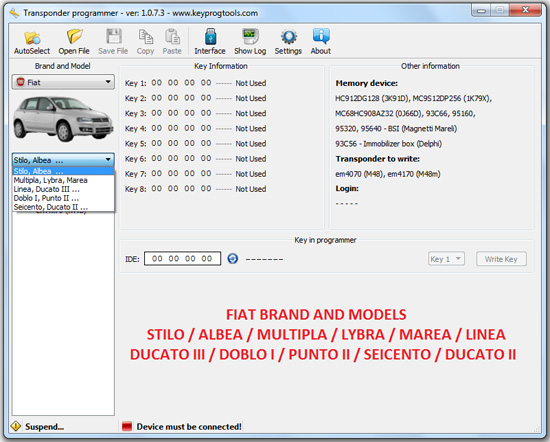Viewport: 550px width, 442px height.
Task: Choose Linea, Ducato III model option
Action: [63, 189]
